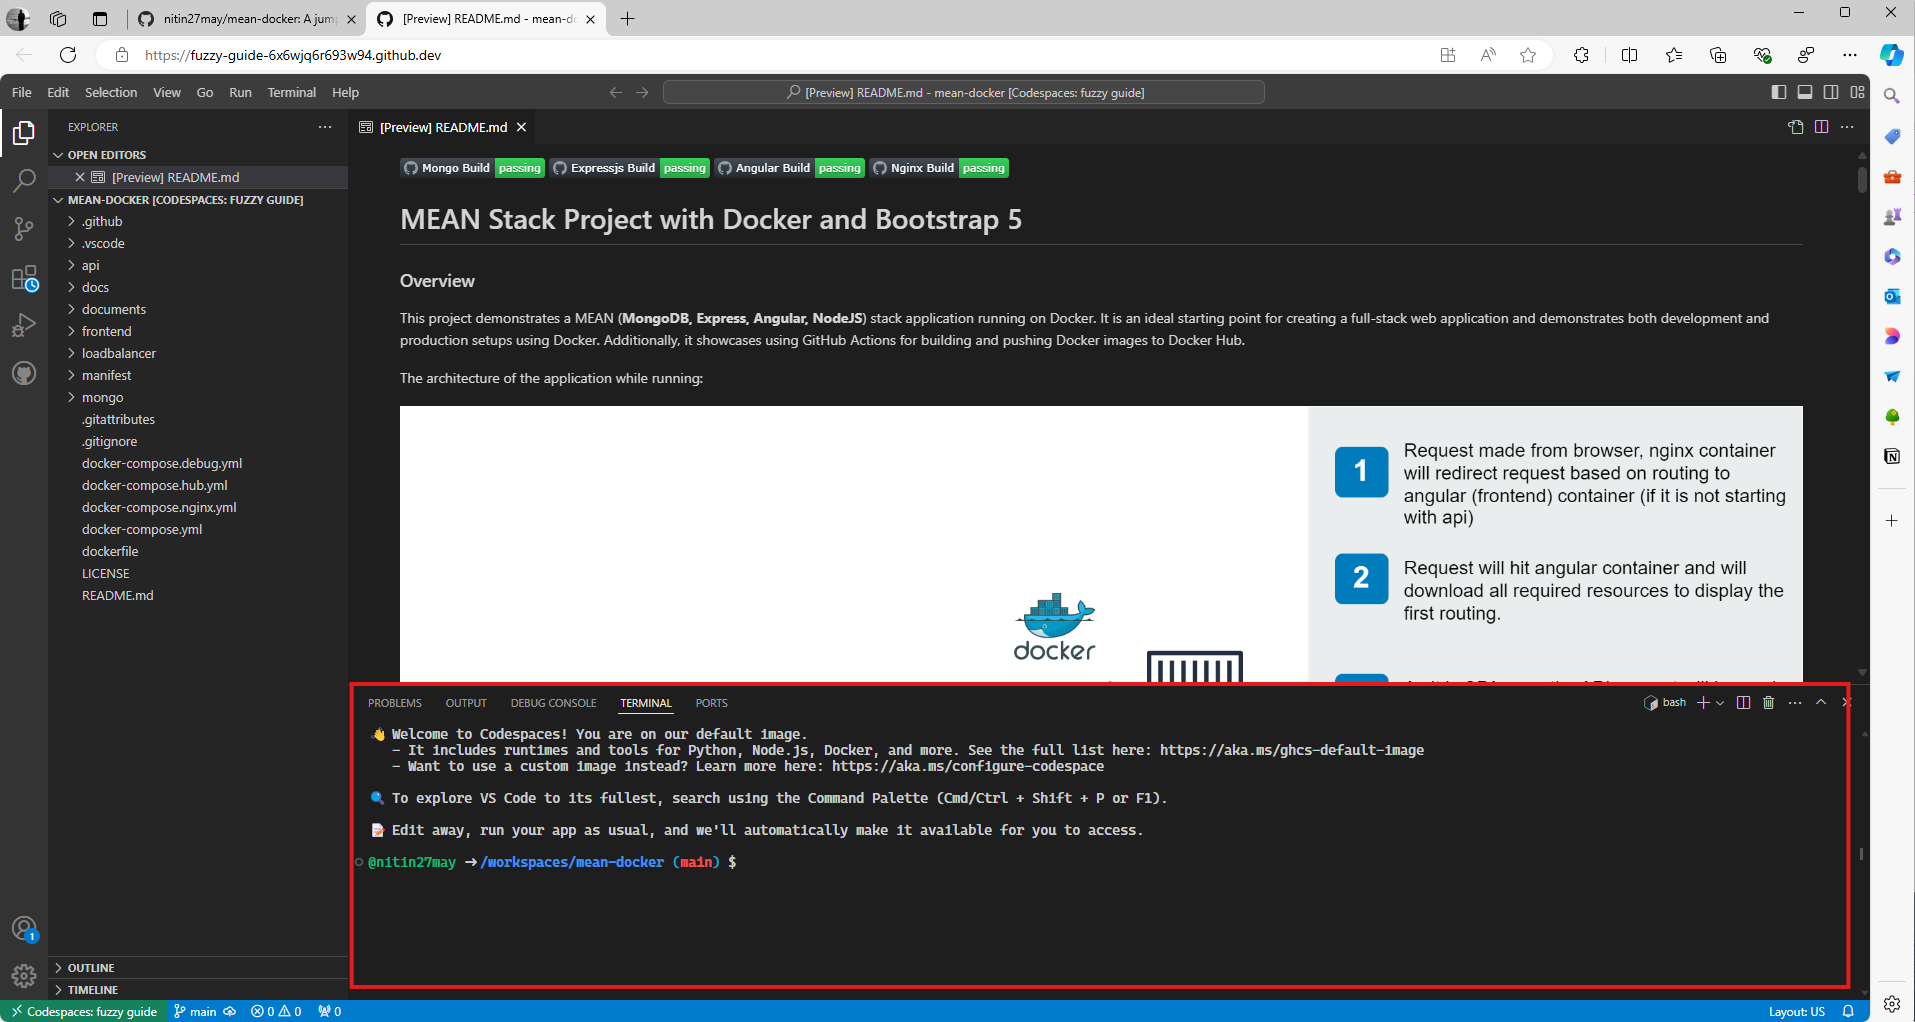1915x1022 pixels.
Task: Open the Terminal menu
Action: pyautogui.click(x=291, y=92)
